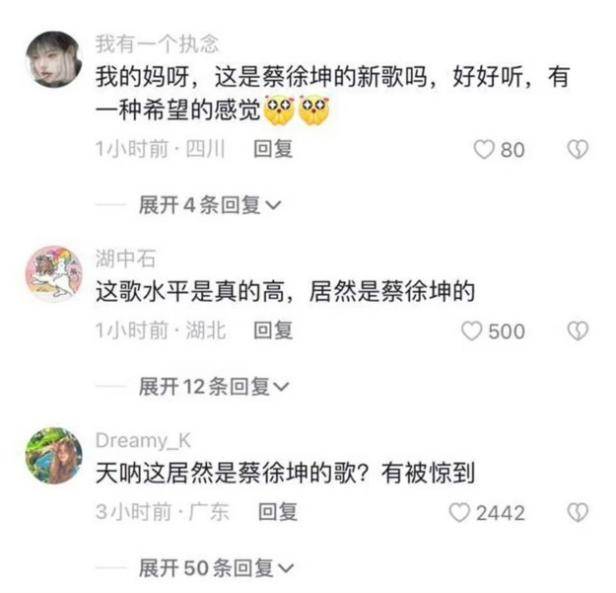
Task: Expand the 4 replies thread
Action: (210, 205)
